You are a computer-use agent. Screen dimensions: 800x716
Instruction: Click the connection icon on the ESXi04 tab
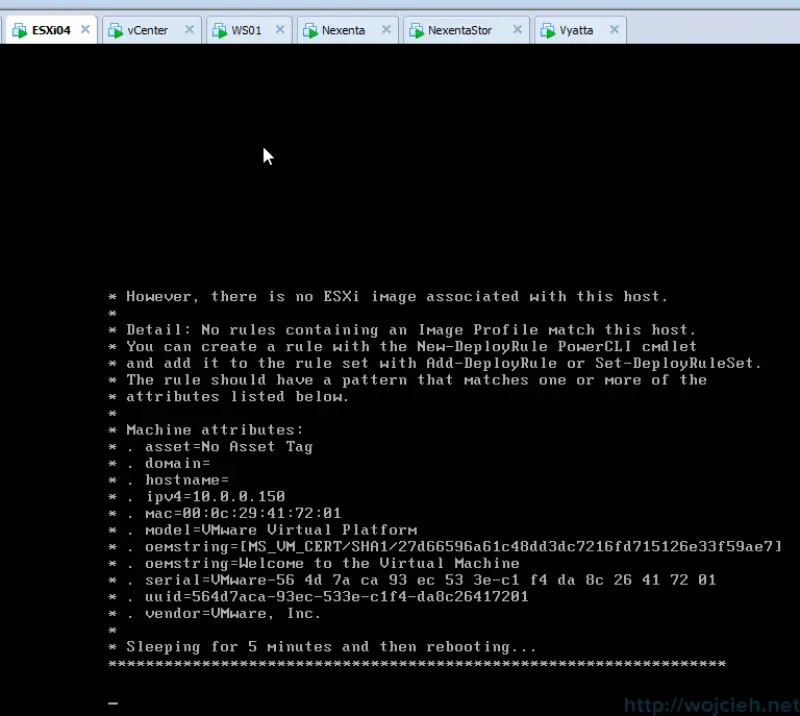click(22, 30)
